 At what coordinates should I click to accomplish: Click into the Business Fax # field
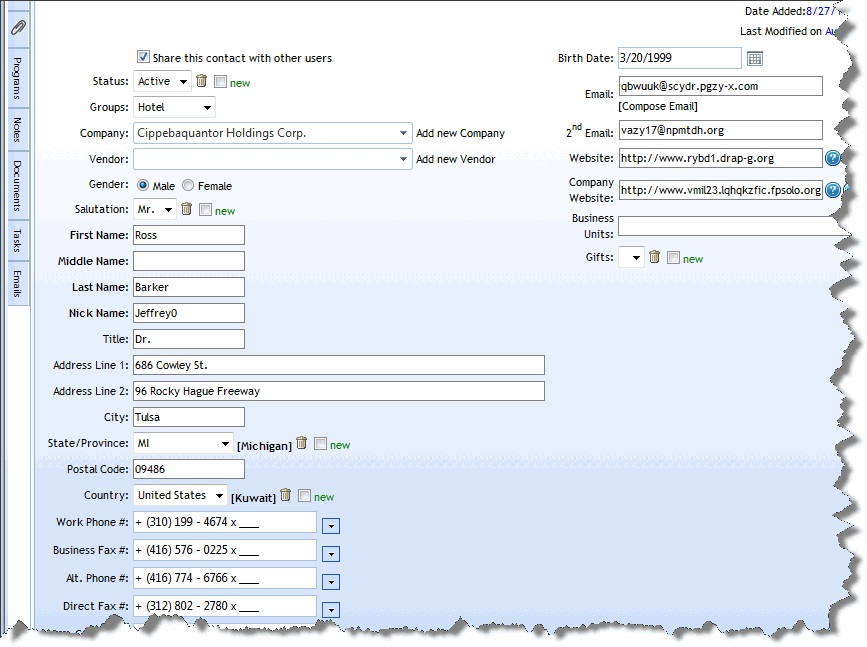225,550
